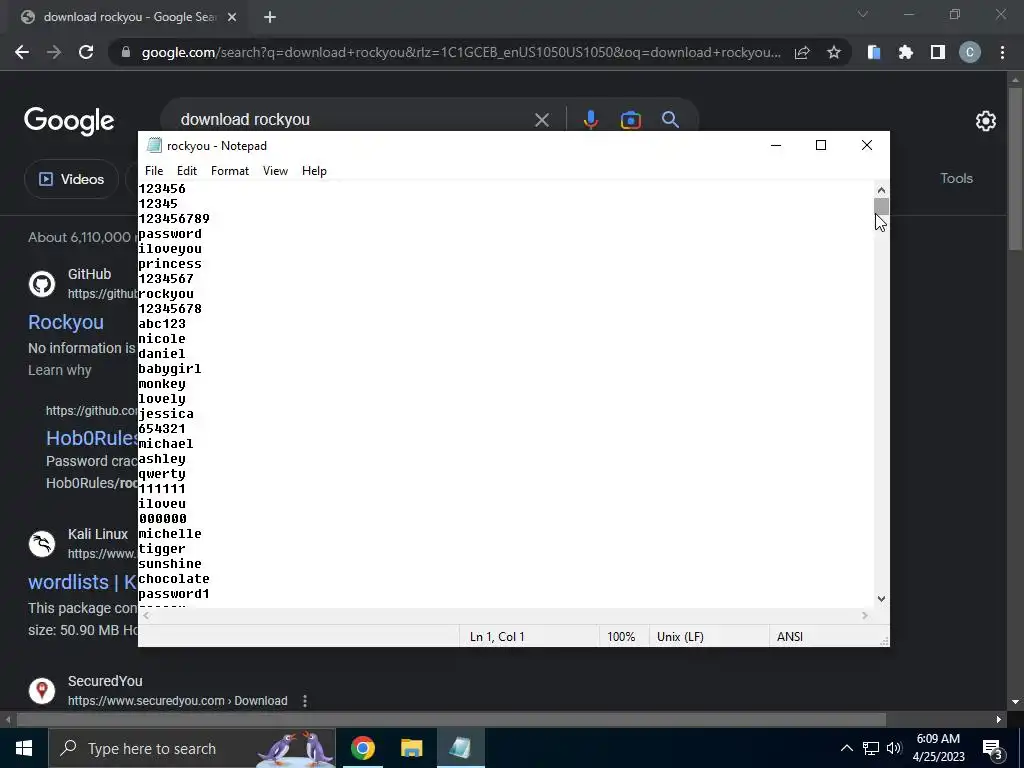The height and width of the screenshot is (768, 1024).
Task: Filter Google results by Videos
Action: tap(71, 179)
